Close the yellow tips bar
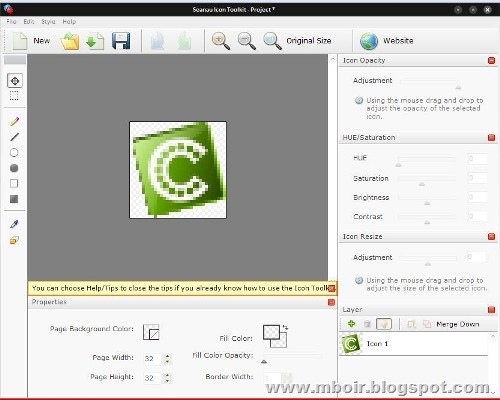The height and width of the screenshot is (400, 500). (x=331, y=288)
